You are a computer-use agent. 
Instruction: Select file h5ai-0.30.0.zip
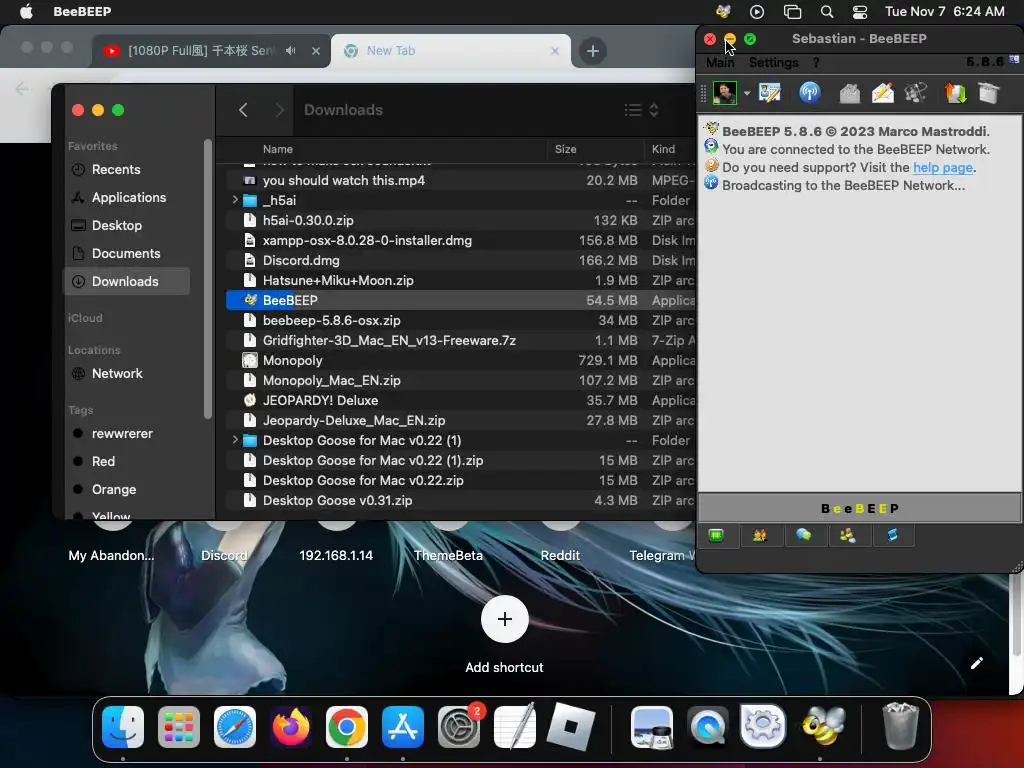pos(460,220)
